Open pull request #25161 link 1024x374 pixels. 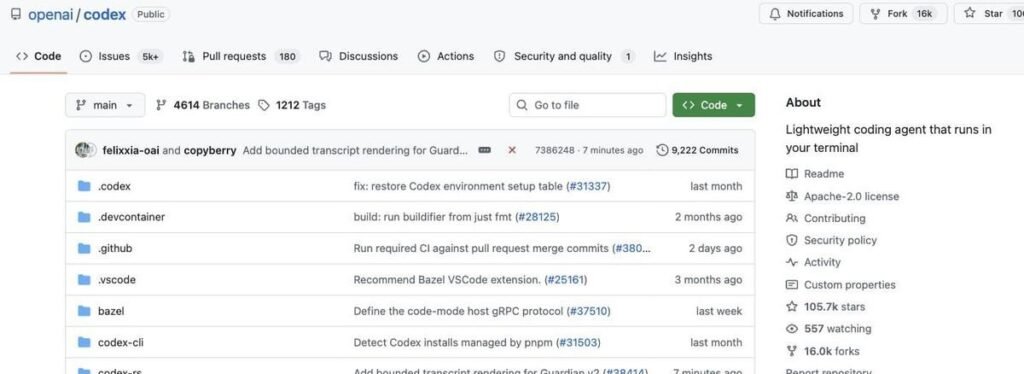(565, 279)
